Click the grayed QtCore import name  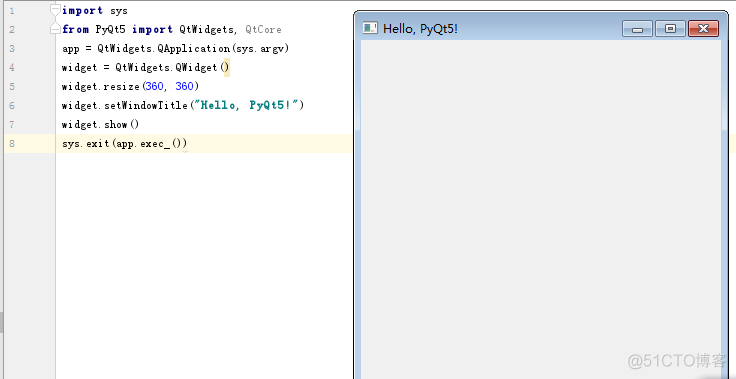click(x=263, y=30)
